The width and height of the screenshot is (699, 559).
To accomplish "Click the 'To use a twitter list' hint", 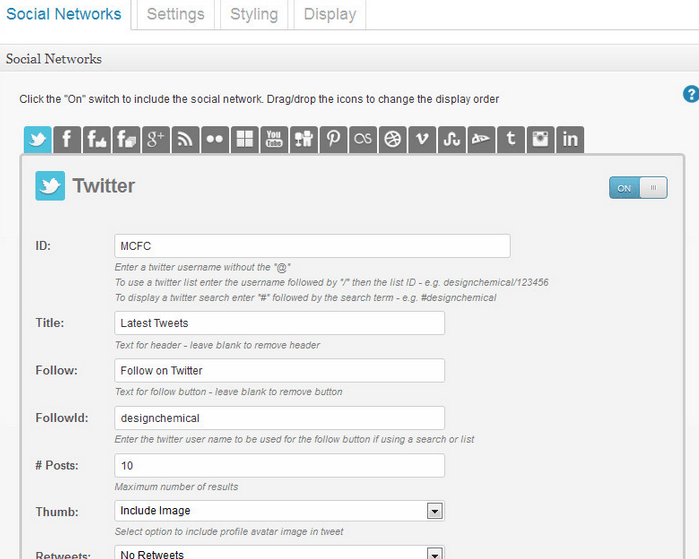I will point(332,282).
